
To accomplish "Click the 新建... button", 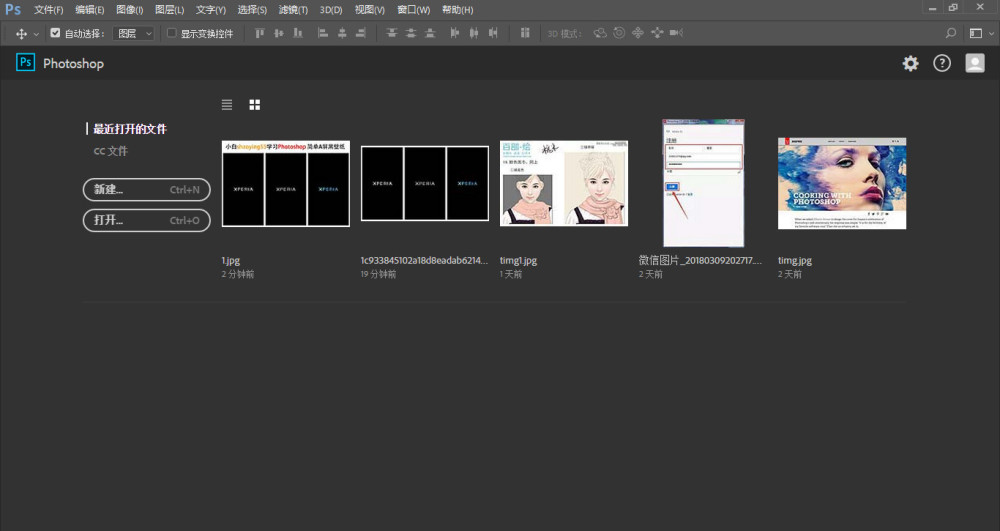I will coord(146,190).
